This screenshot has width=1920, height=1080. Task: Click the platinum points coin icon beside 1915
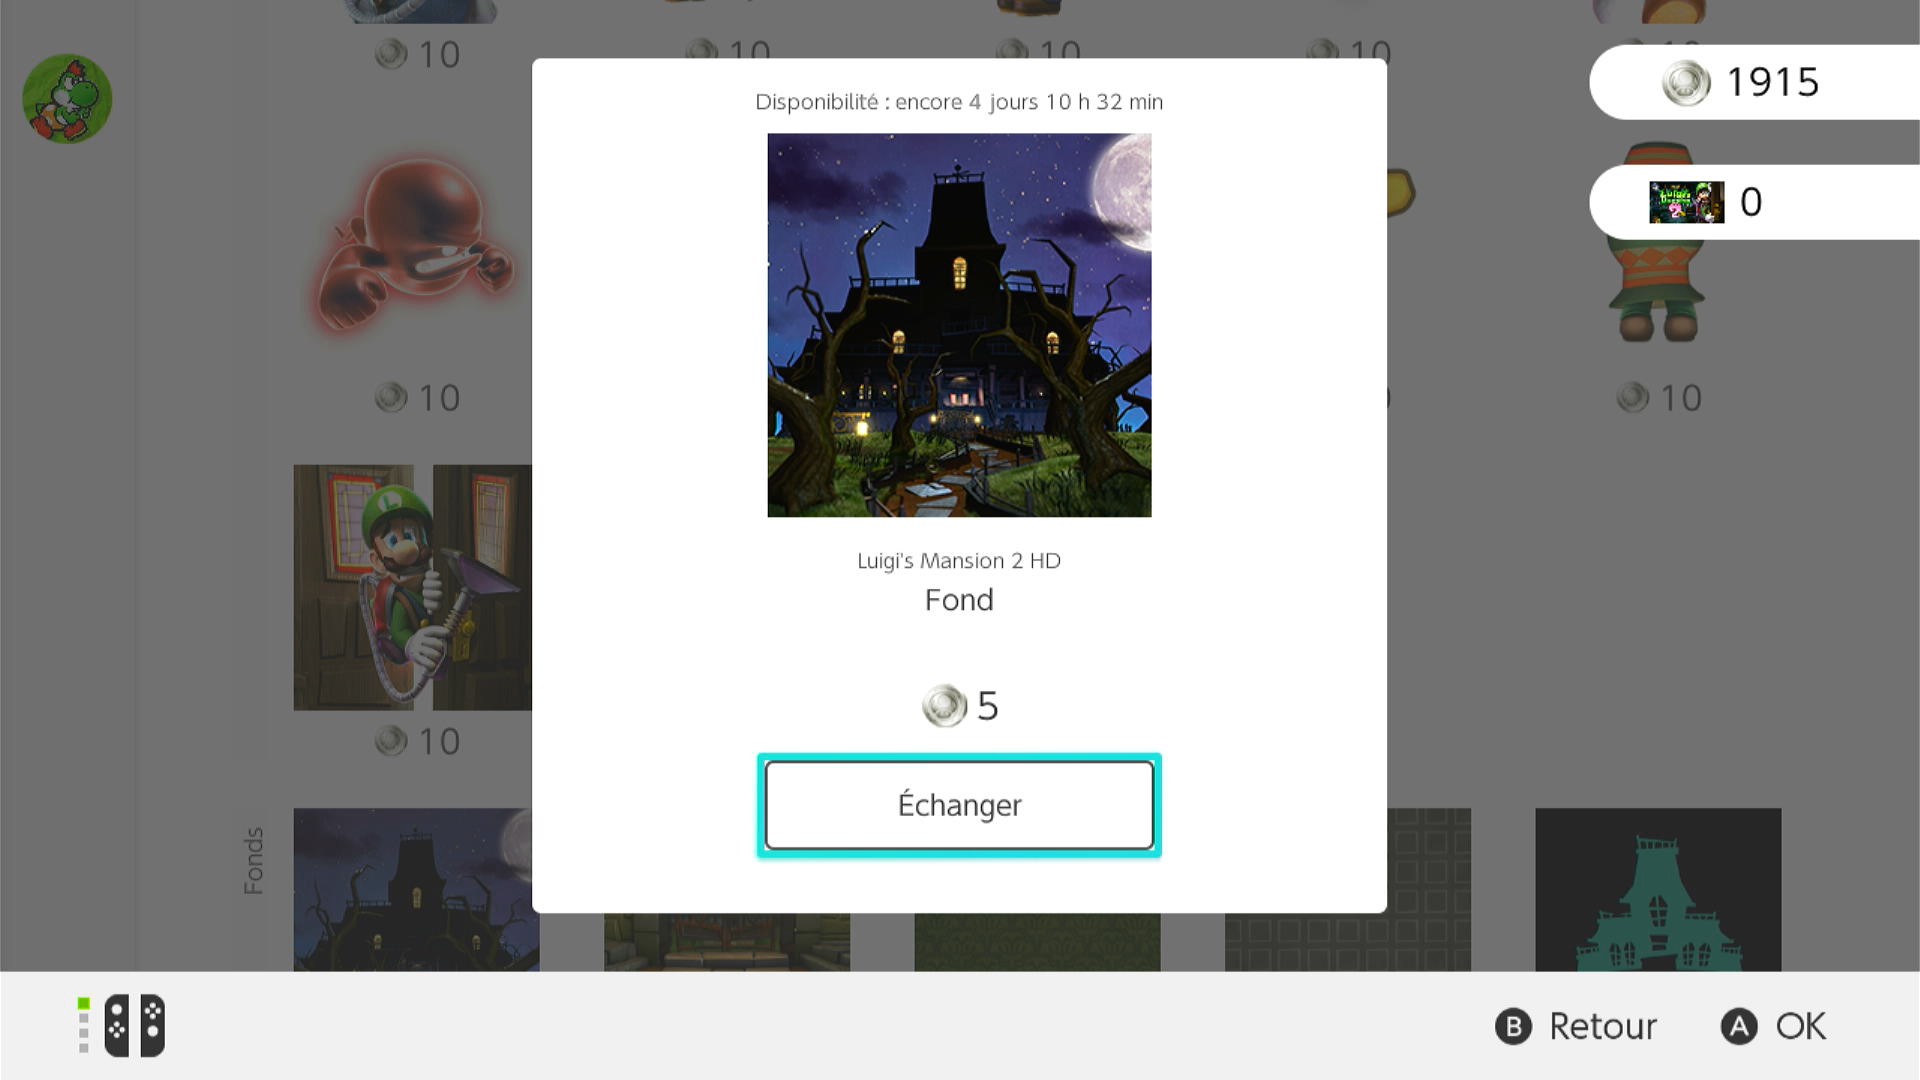(x=1686, y=82)
